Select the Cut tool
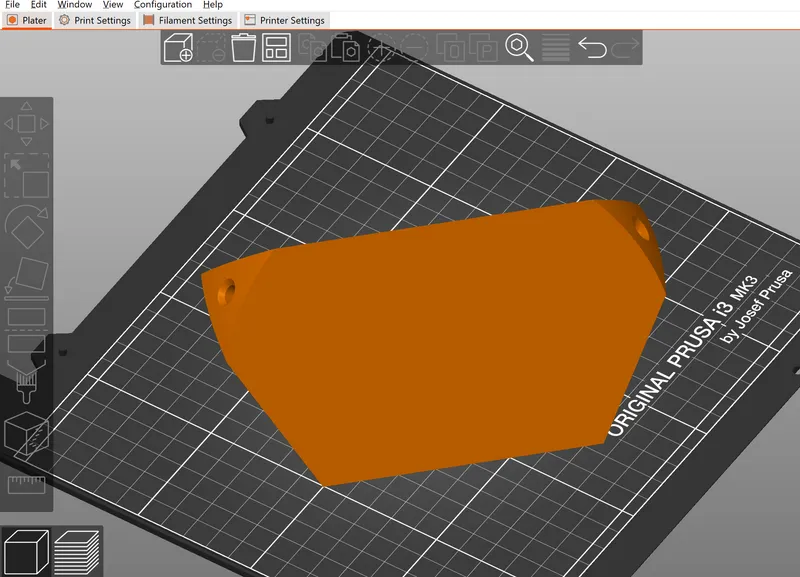This screenshot has width=800, height=577. click(x=27, y=330)
